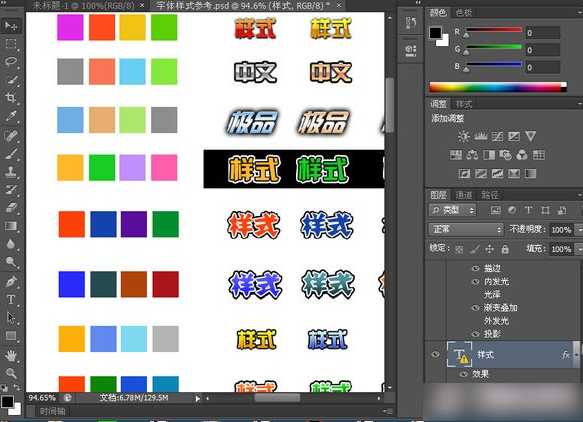Toggle visibility of 描边 effect

tap(476, 268)
